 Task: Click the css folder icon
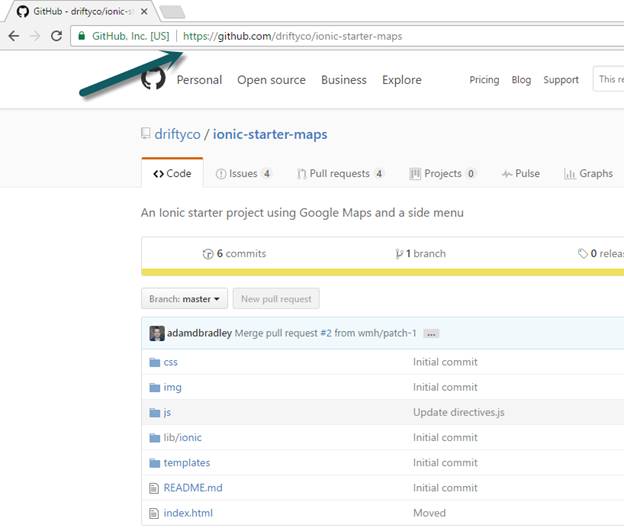click(155, 362)
